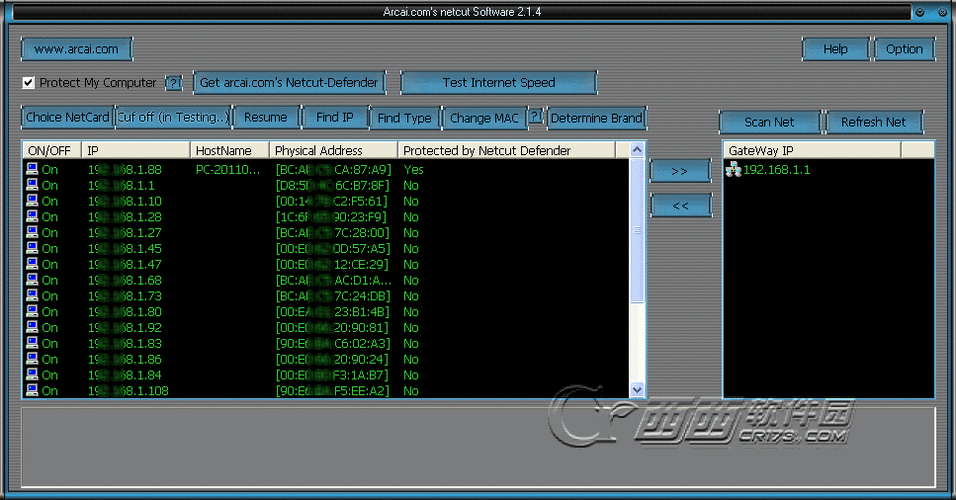The image size is (956, 500).
Task: Click the Scan Net button
Action: click(769, 122)
